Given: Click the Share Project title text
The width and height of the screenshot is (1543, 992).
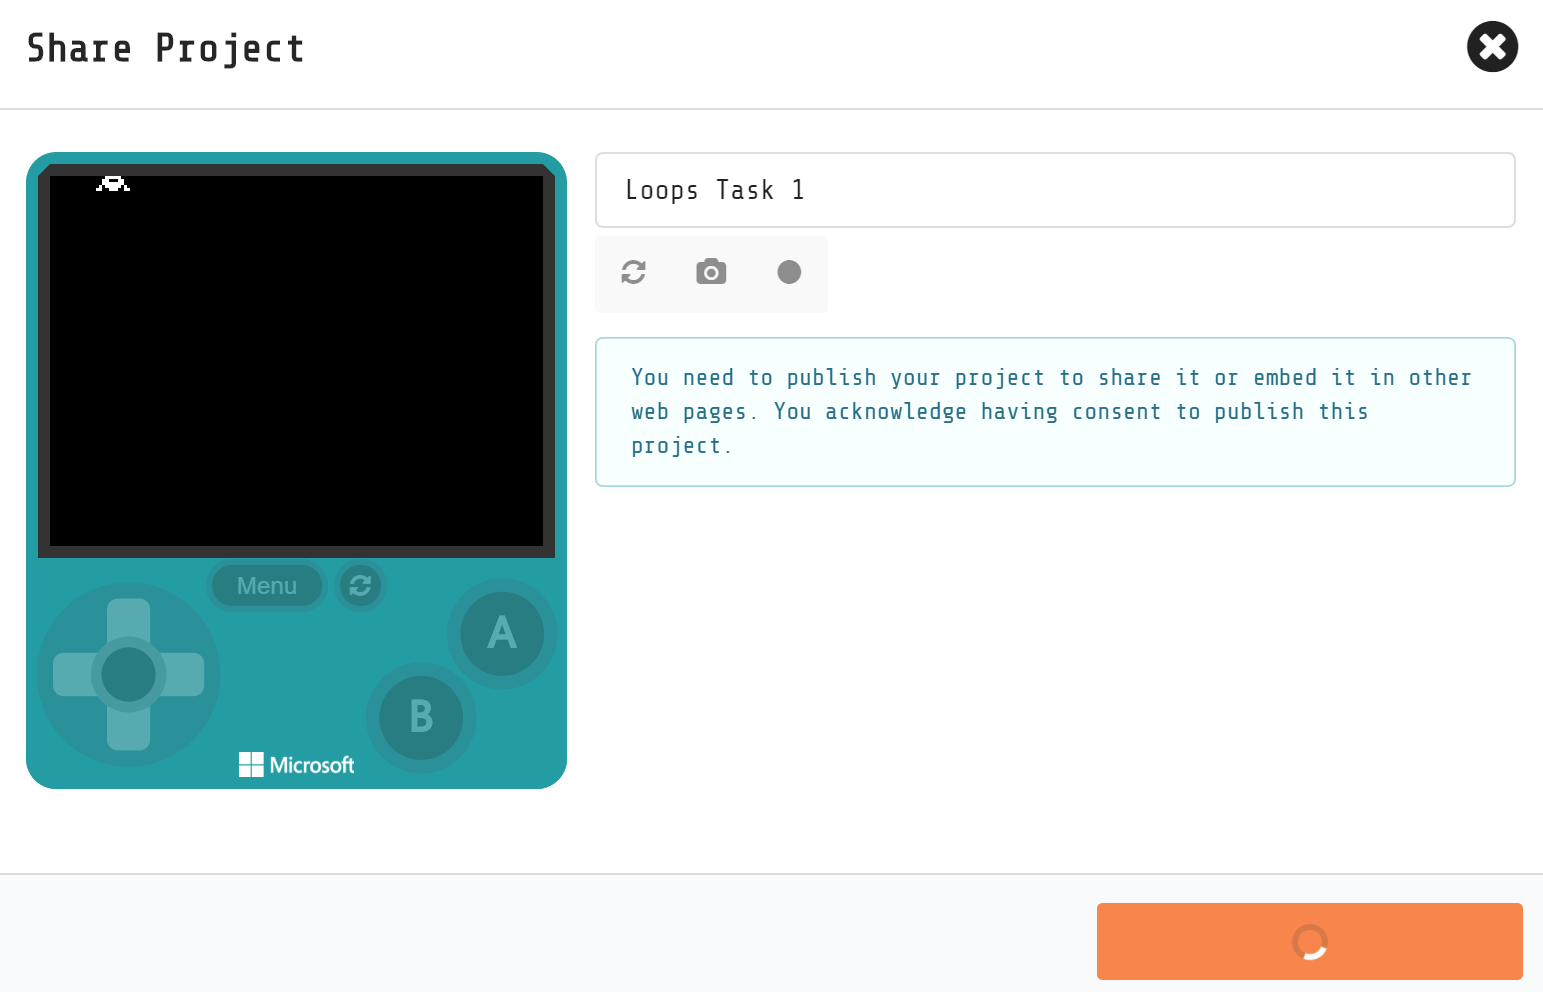Looking at the screenshot, I should [165, 47].
